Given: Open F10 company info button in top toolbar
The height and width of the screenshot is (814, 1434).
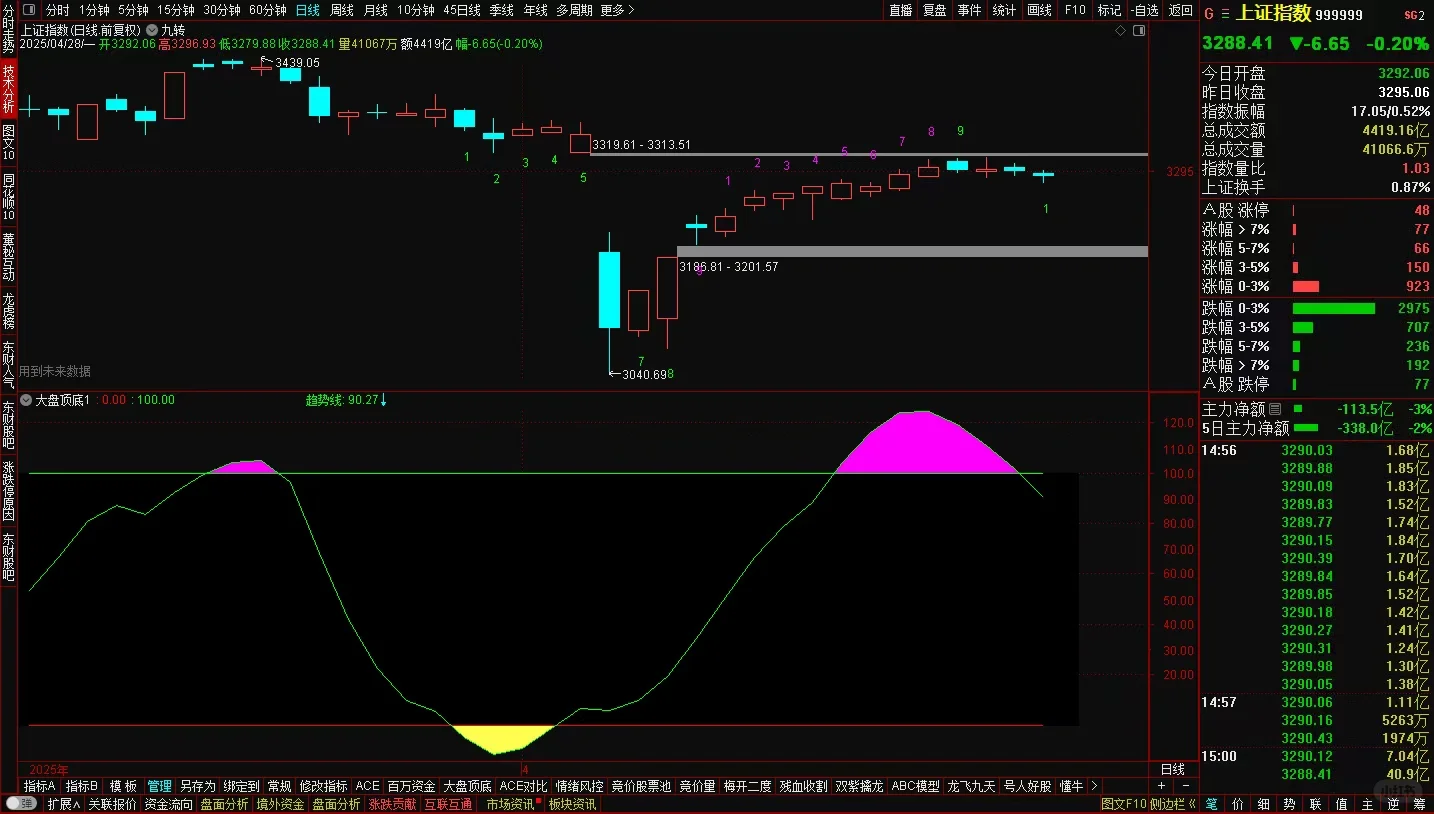Looking at the screenshot, I should (1075, 10).
